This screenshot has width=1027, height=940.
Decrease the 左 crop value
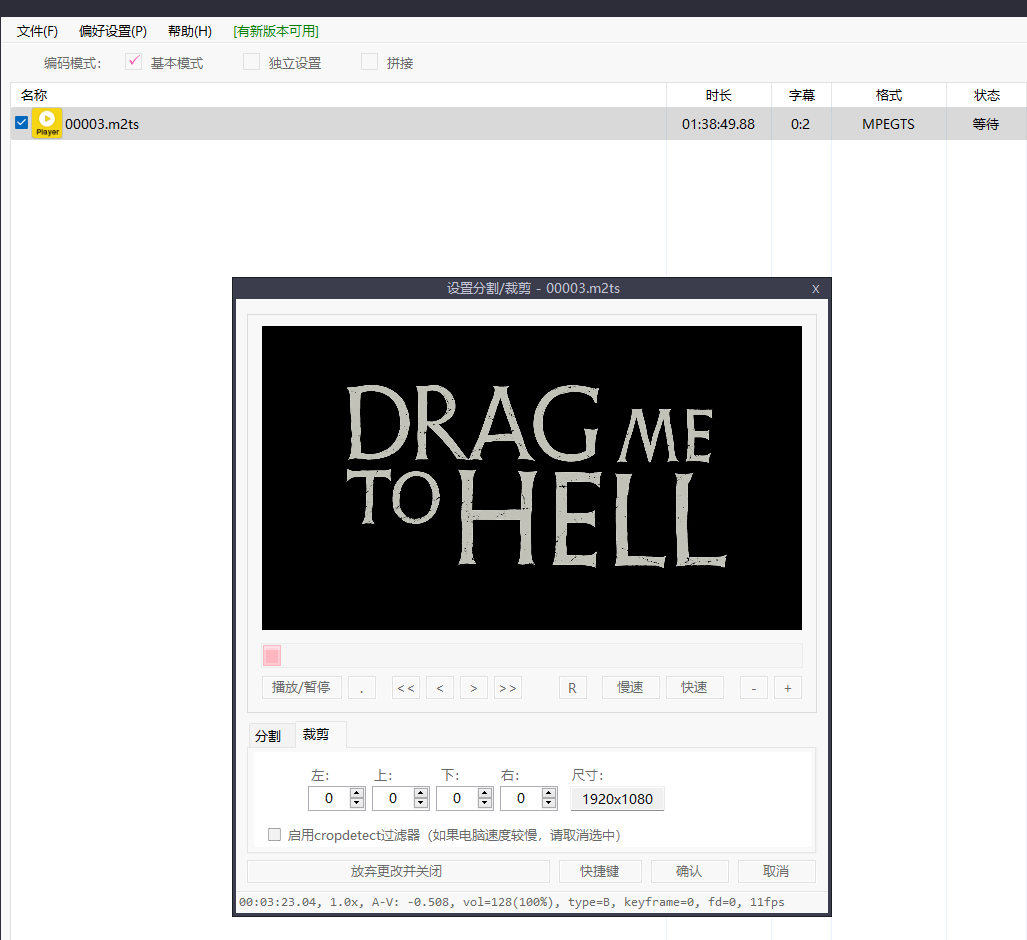357,804
